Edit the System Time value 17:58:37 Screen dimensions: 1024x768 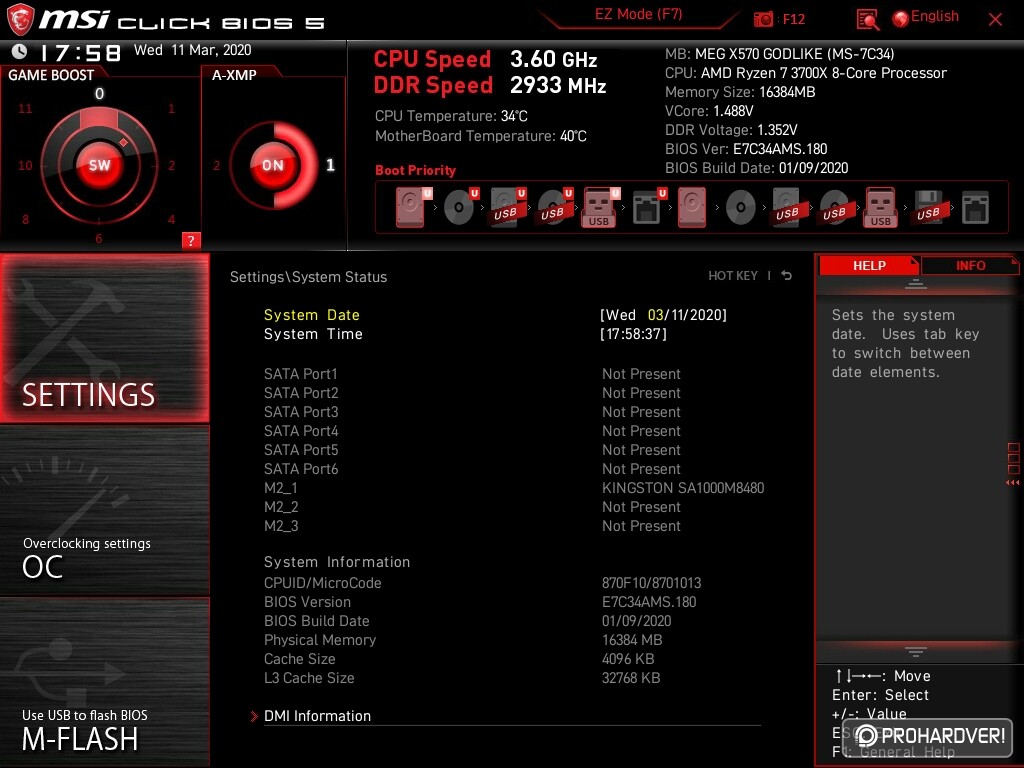(x=633, y=334)
